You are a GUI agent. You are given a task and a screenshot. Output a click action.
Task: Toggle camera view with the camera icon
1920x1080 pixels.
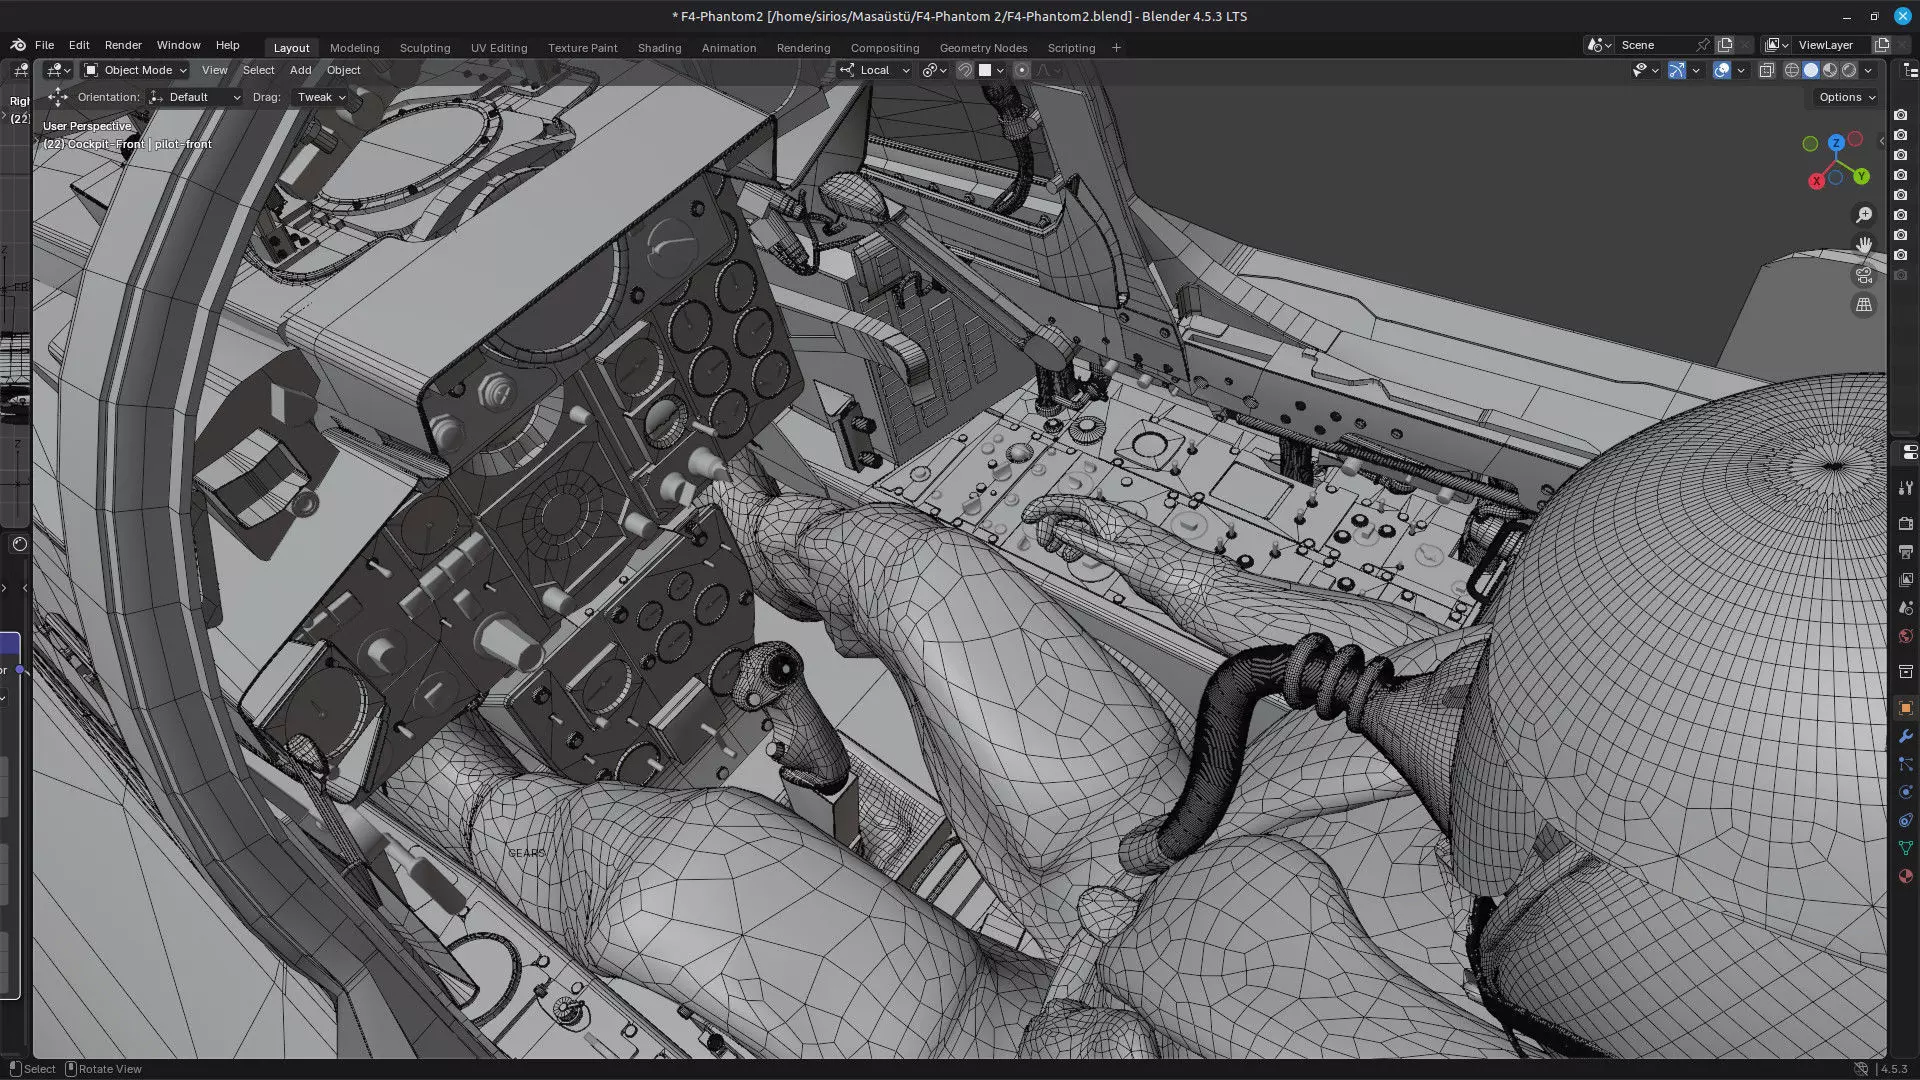click(1864, 275)
